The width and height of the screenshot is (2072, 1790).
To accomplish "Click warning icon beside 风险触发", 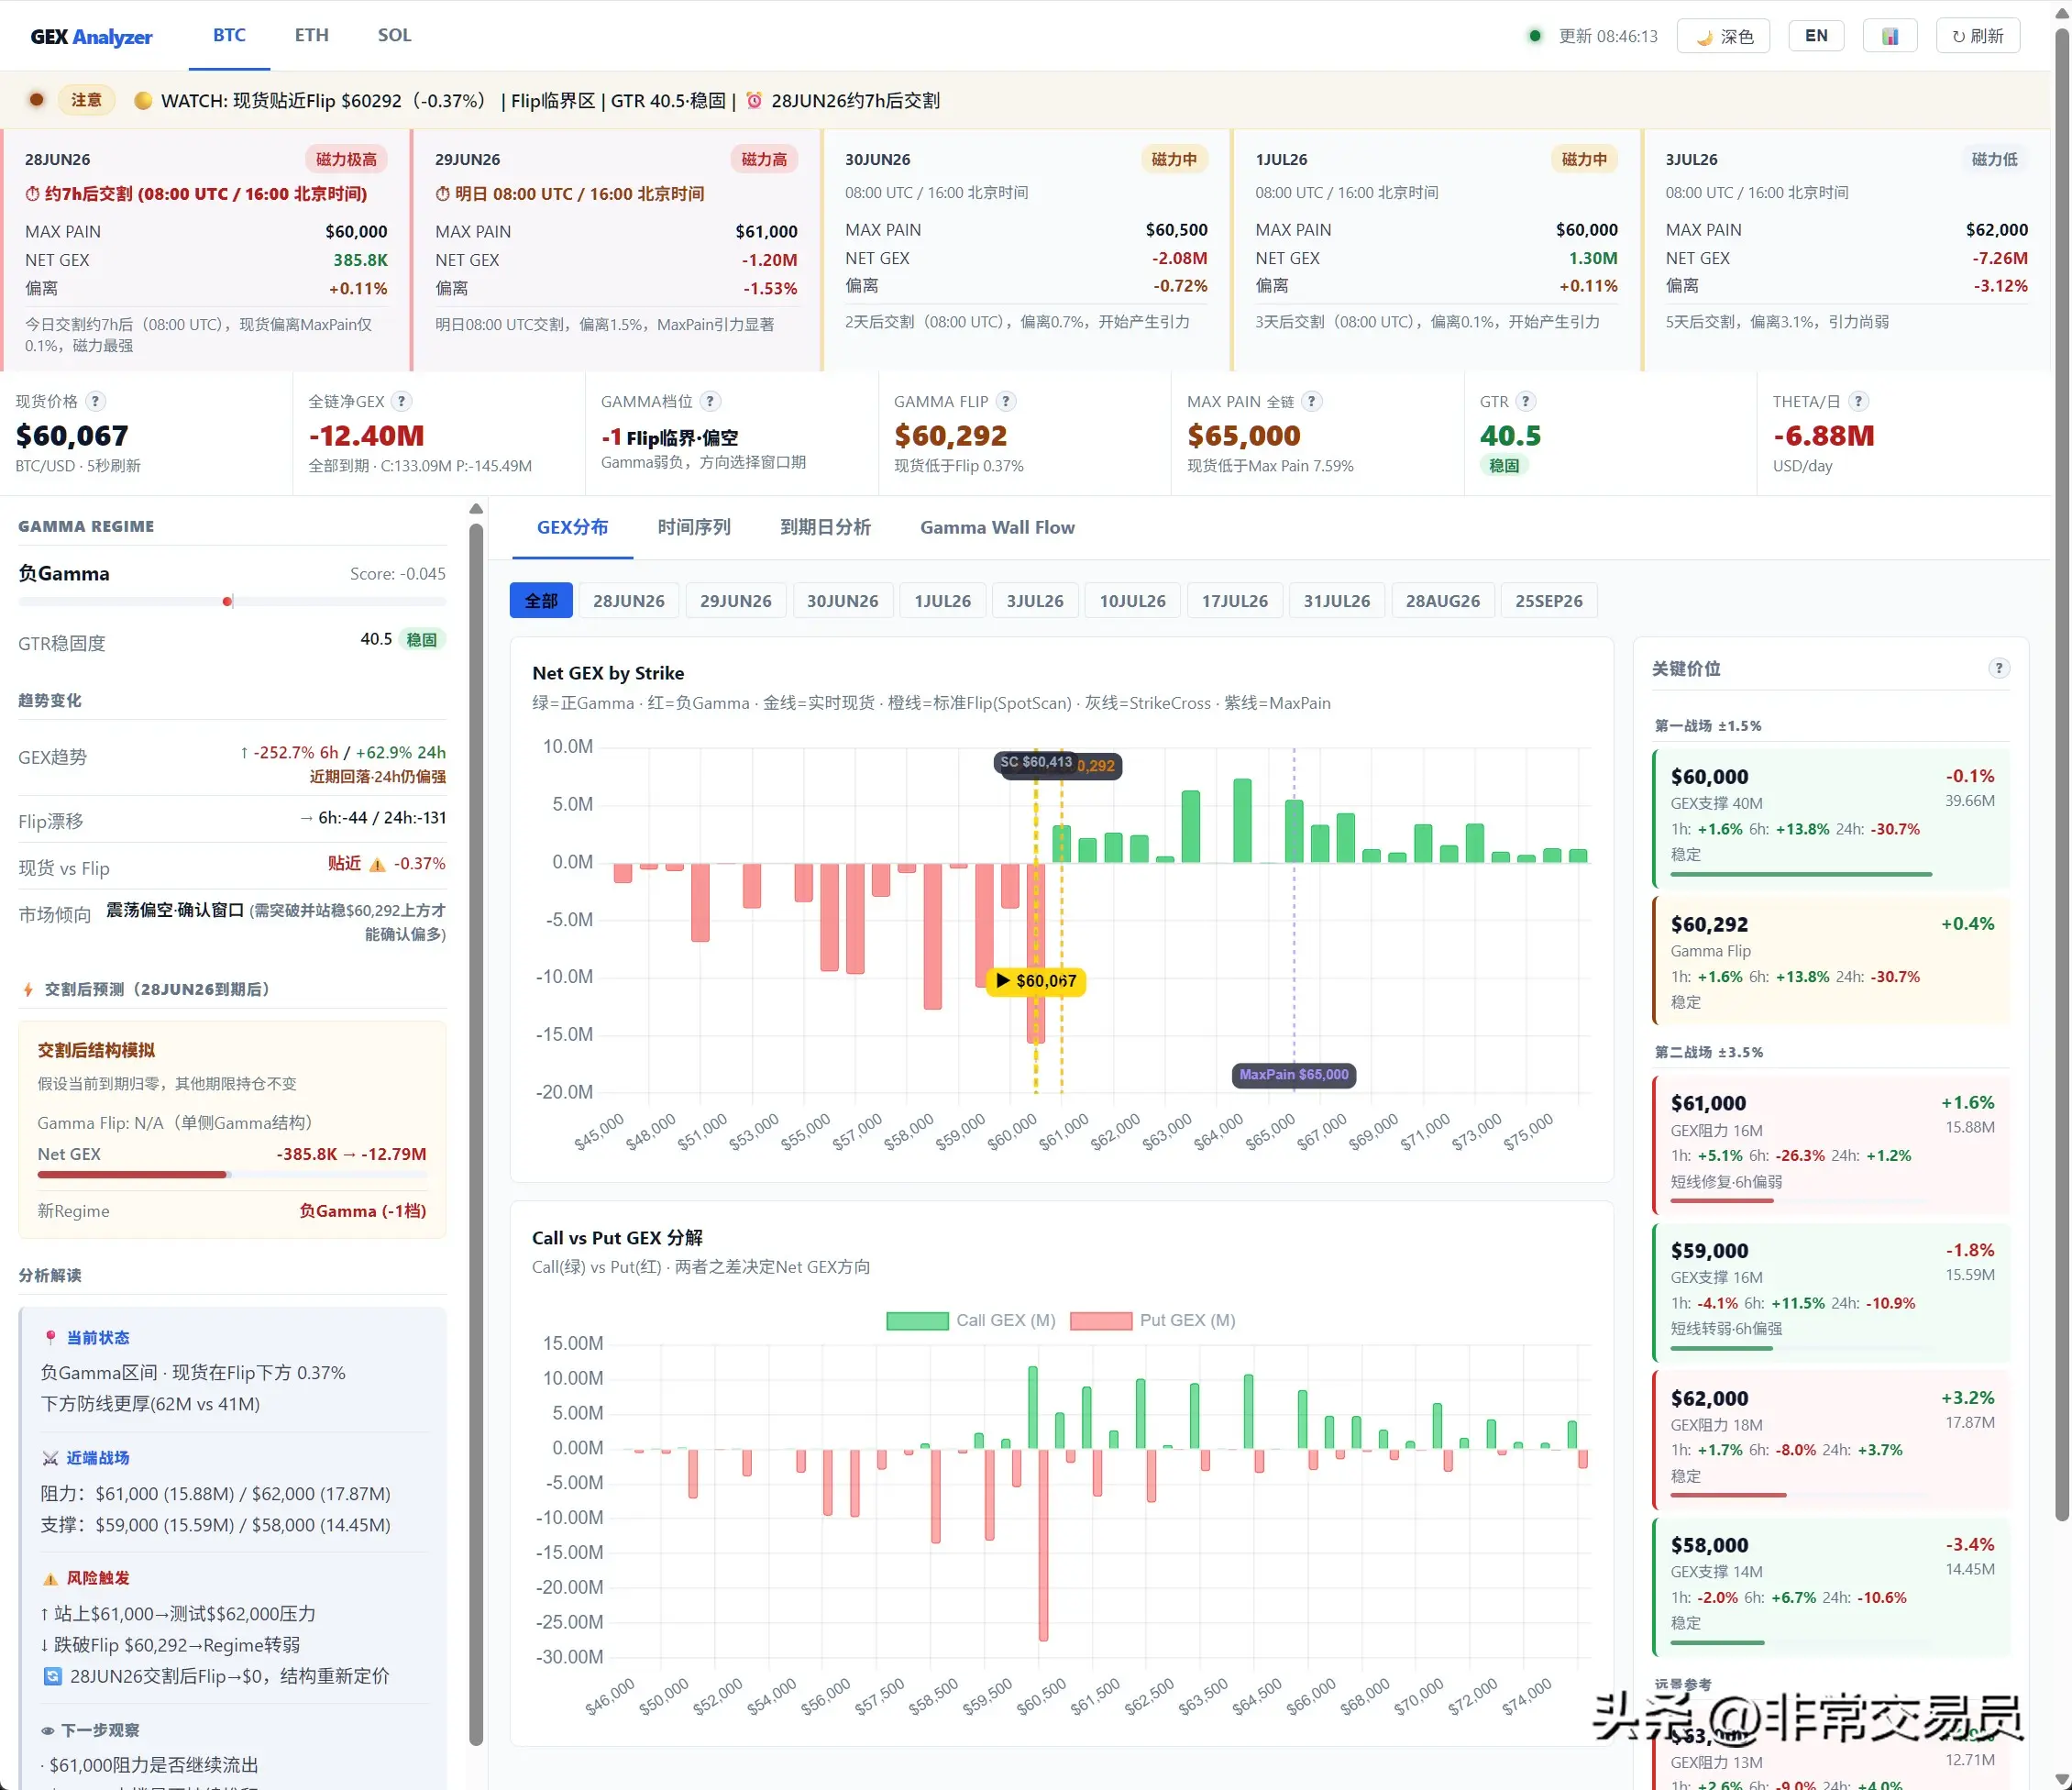I will [50, 1578].
